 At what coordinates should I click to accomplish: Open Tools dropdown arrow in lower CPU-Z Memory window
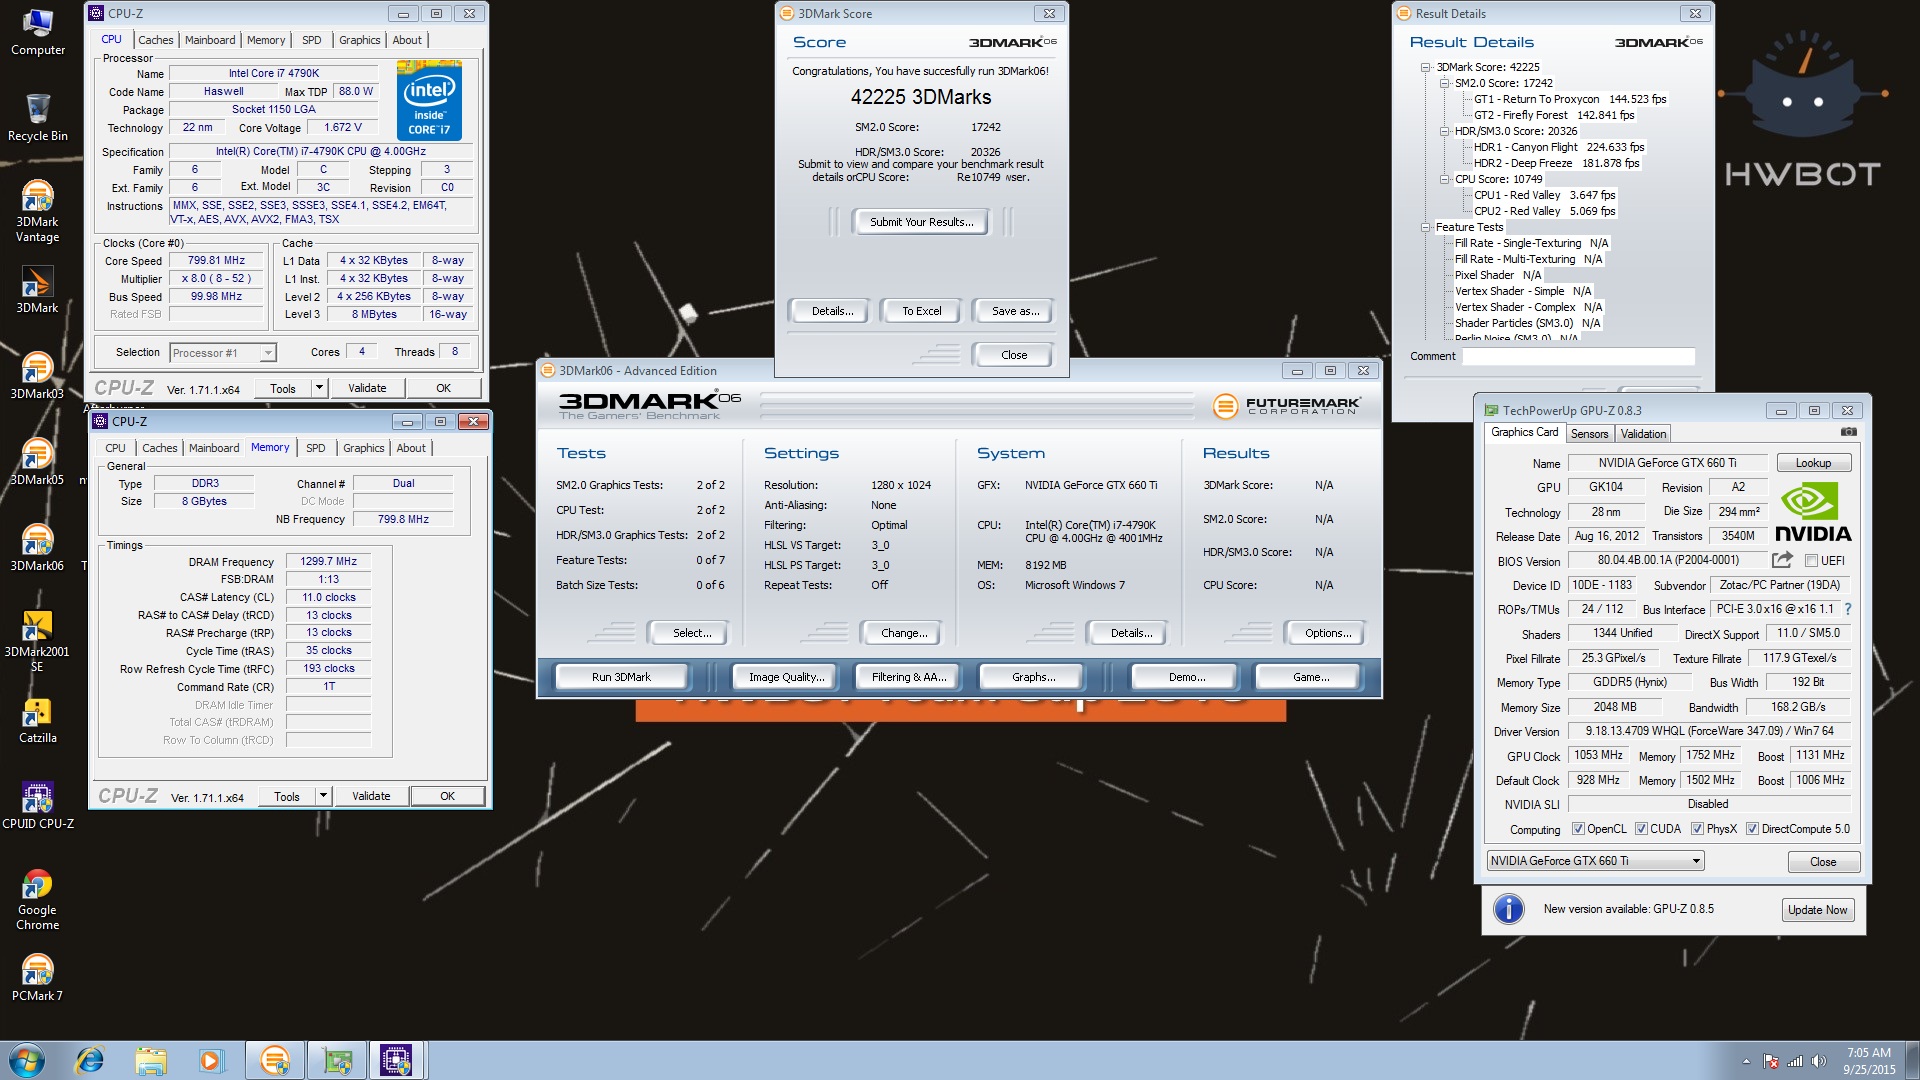pos(323,796)
